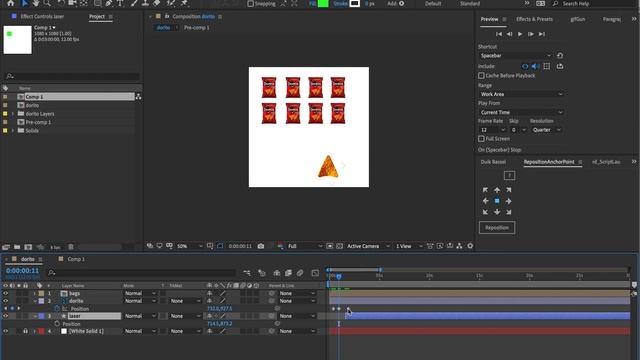Expand the Solids folder

click(13, 131)
